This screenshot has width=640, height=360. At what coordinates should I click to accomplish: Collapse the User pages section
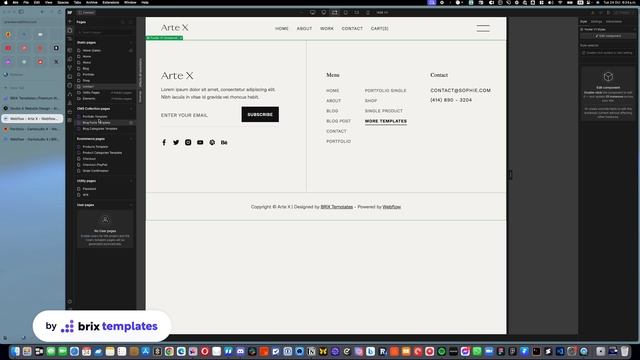coord(131,205)
